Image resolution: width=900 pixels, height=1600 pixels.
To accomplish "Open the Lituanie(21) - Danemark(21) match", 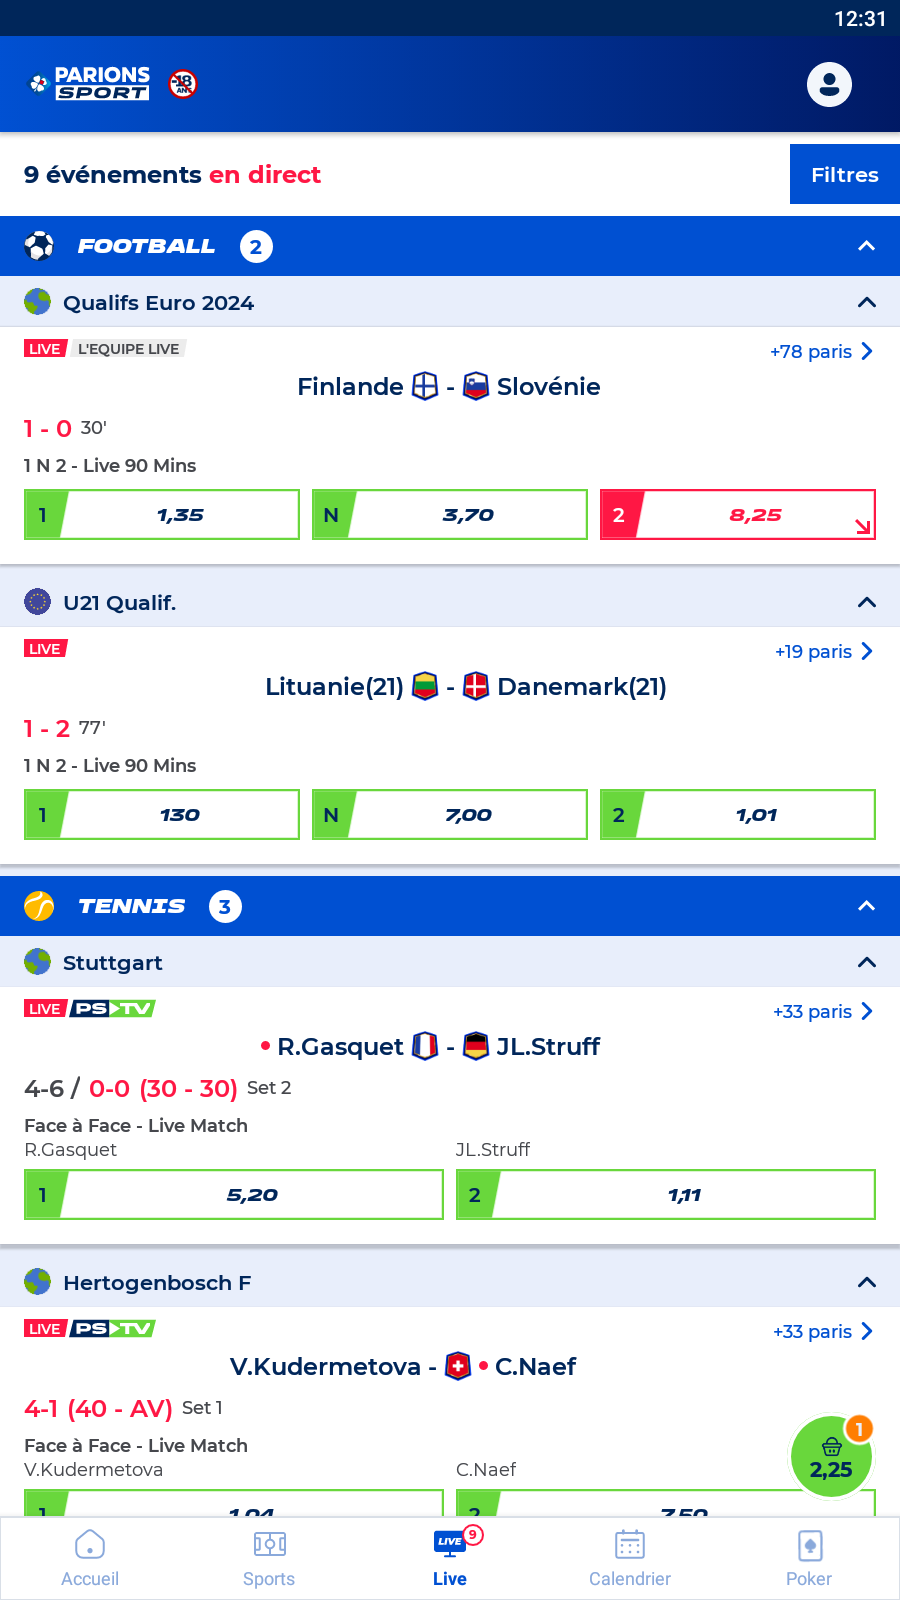I will pos(465,687).
